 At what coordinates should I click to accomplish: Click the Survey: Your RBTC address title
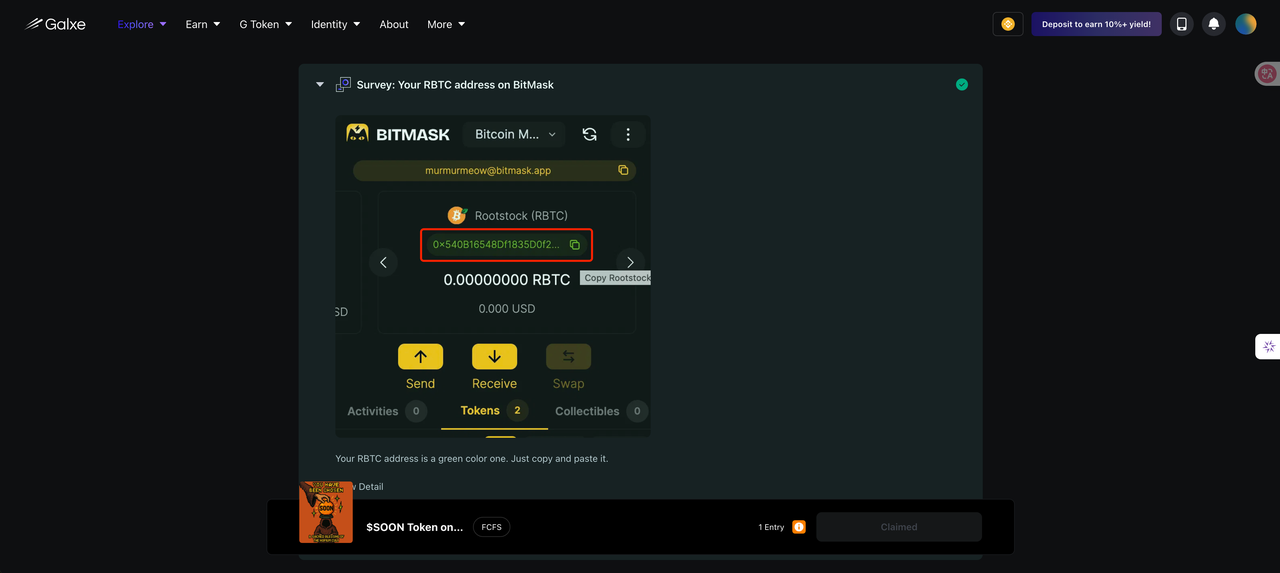click(x=455, y=85)
